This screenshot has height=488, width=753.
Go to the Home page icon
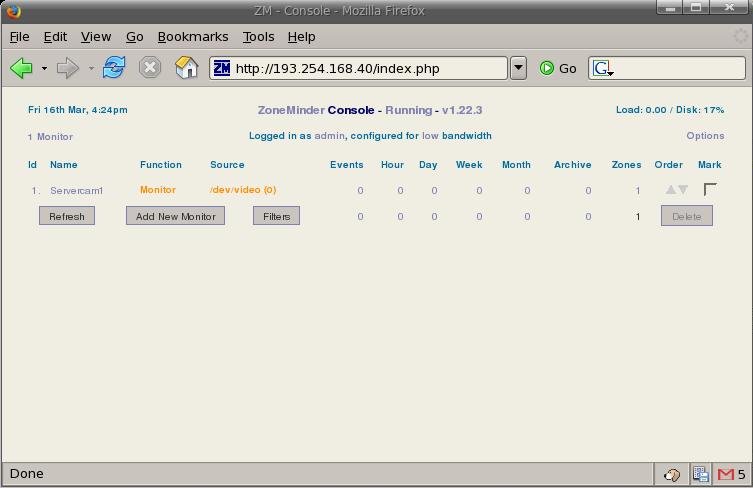click(186, 68)
